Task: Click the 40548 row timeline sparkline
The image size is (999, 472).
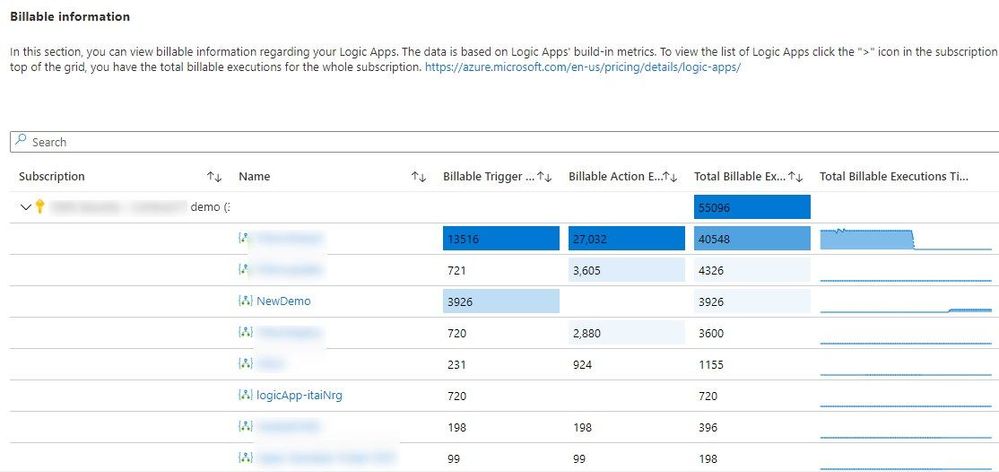Action: coord(906,239)
